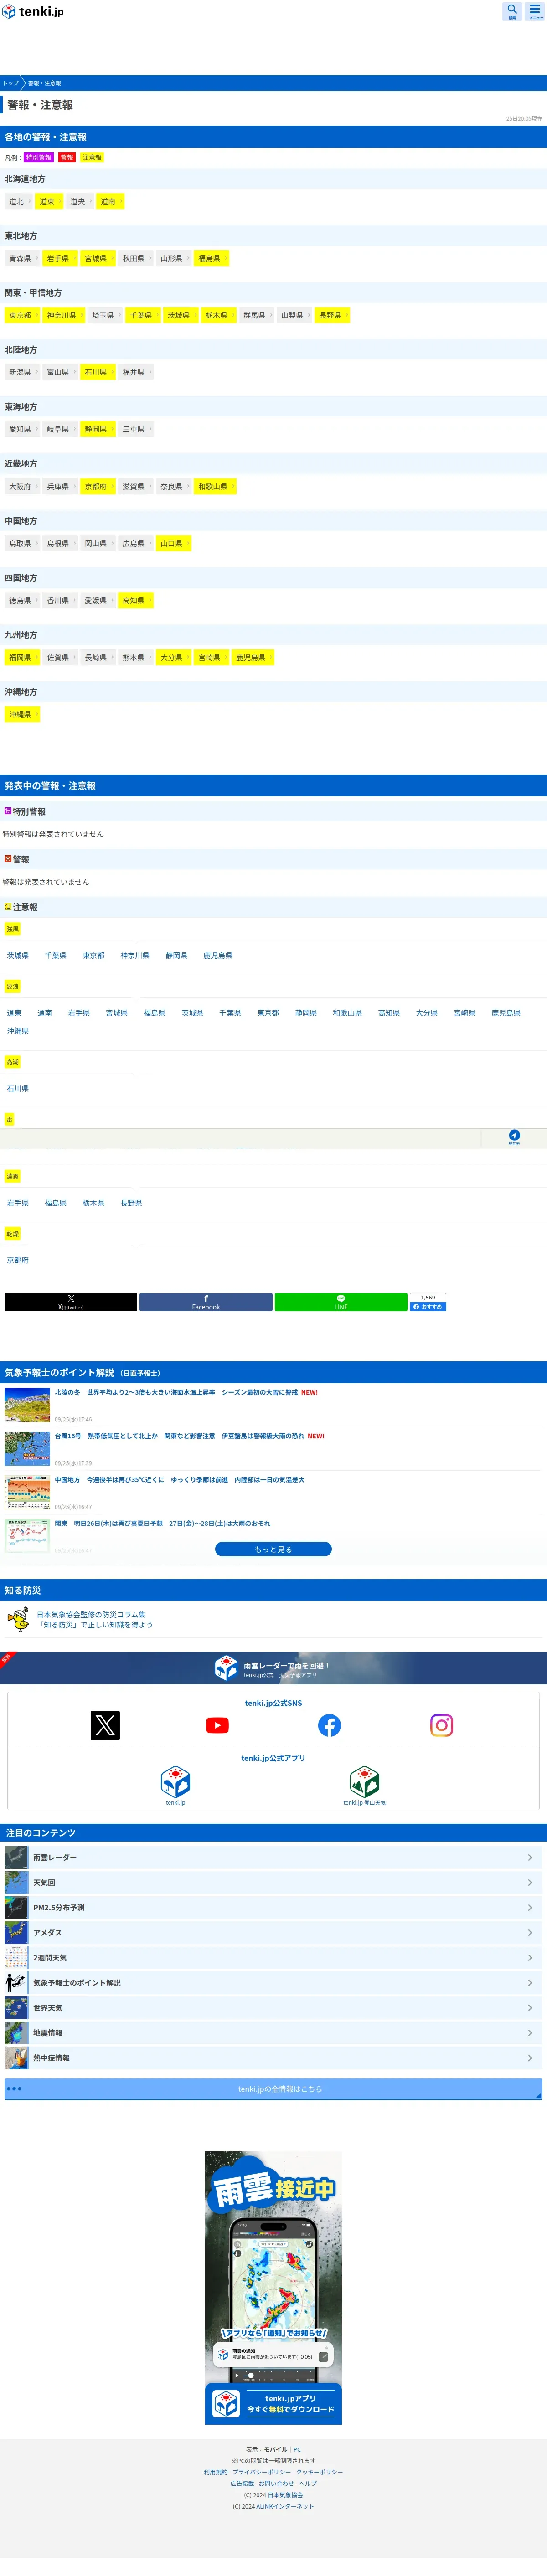
Task: Expand the 熱中症情報 row chevron
Action: [x=530, y=2057]
